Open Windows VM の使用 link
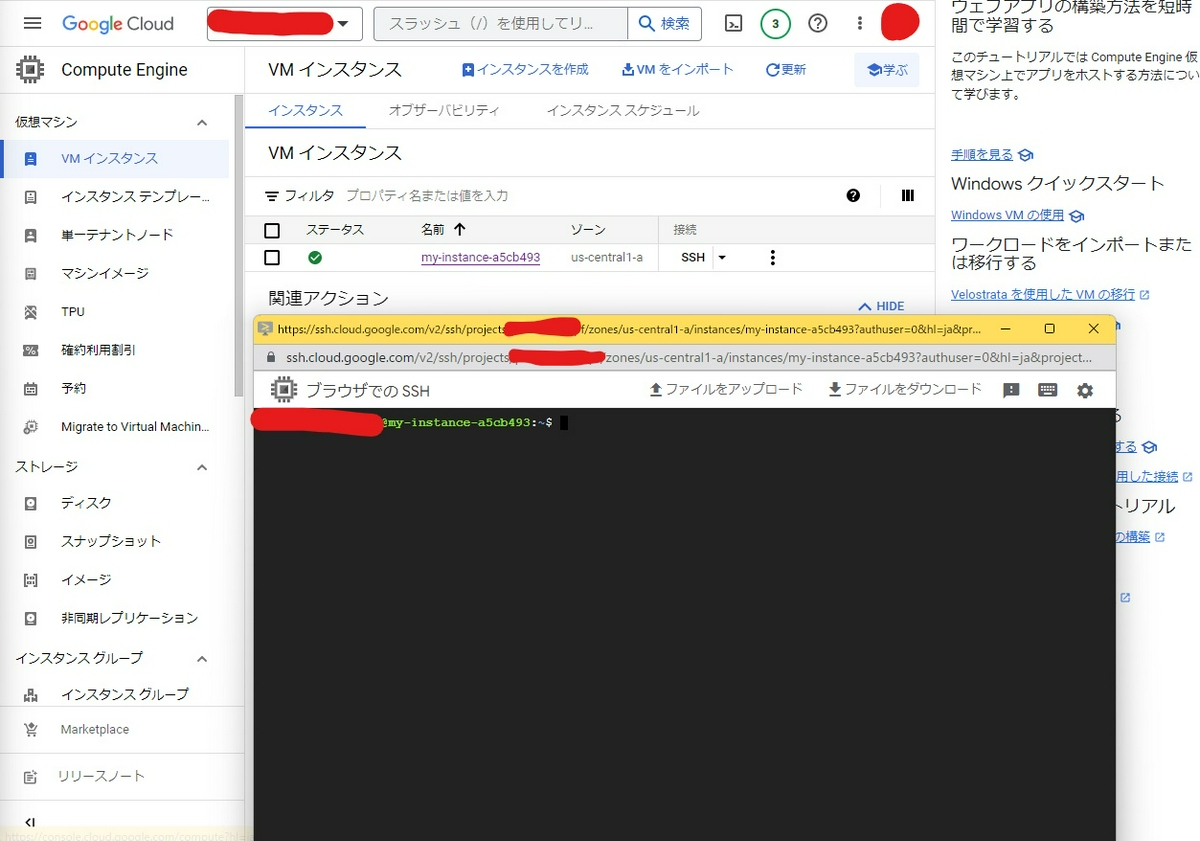Image resolution: width=1200 pixels, height=841 pixels. tap(1008, 216)
